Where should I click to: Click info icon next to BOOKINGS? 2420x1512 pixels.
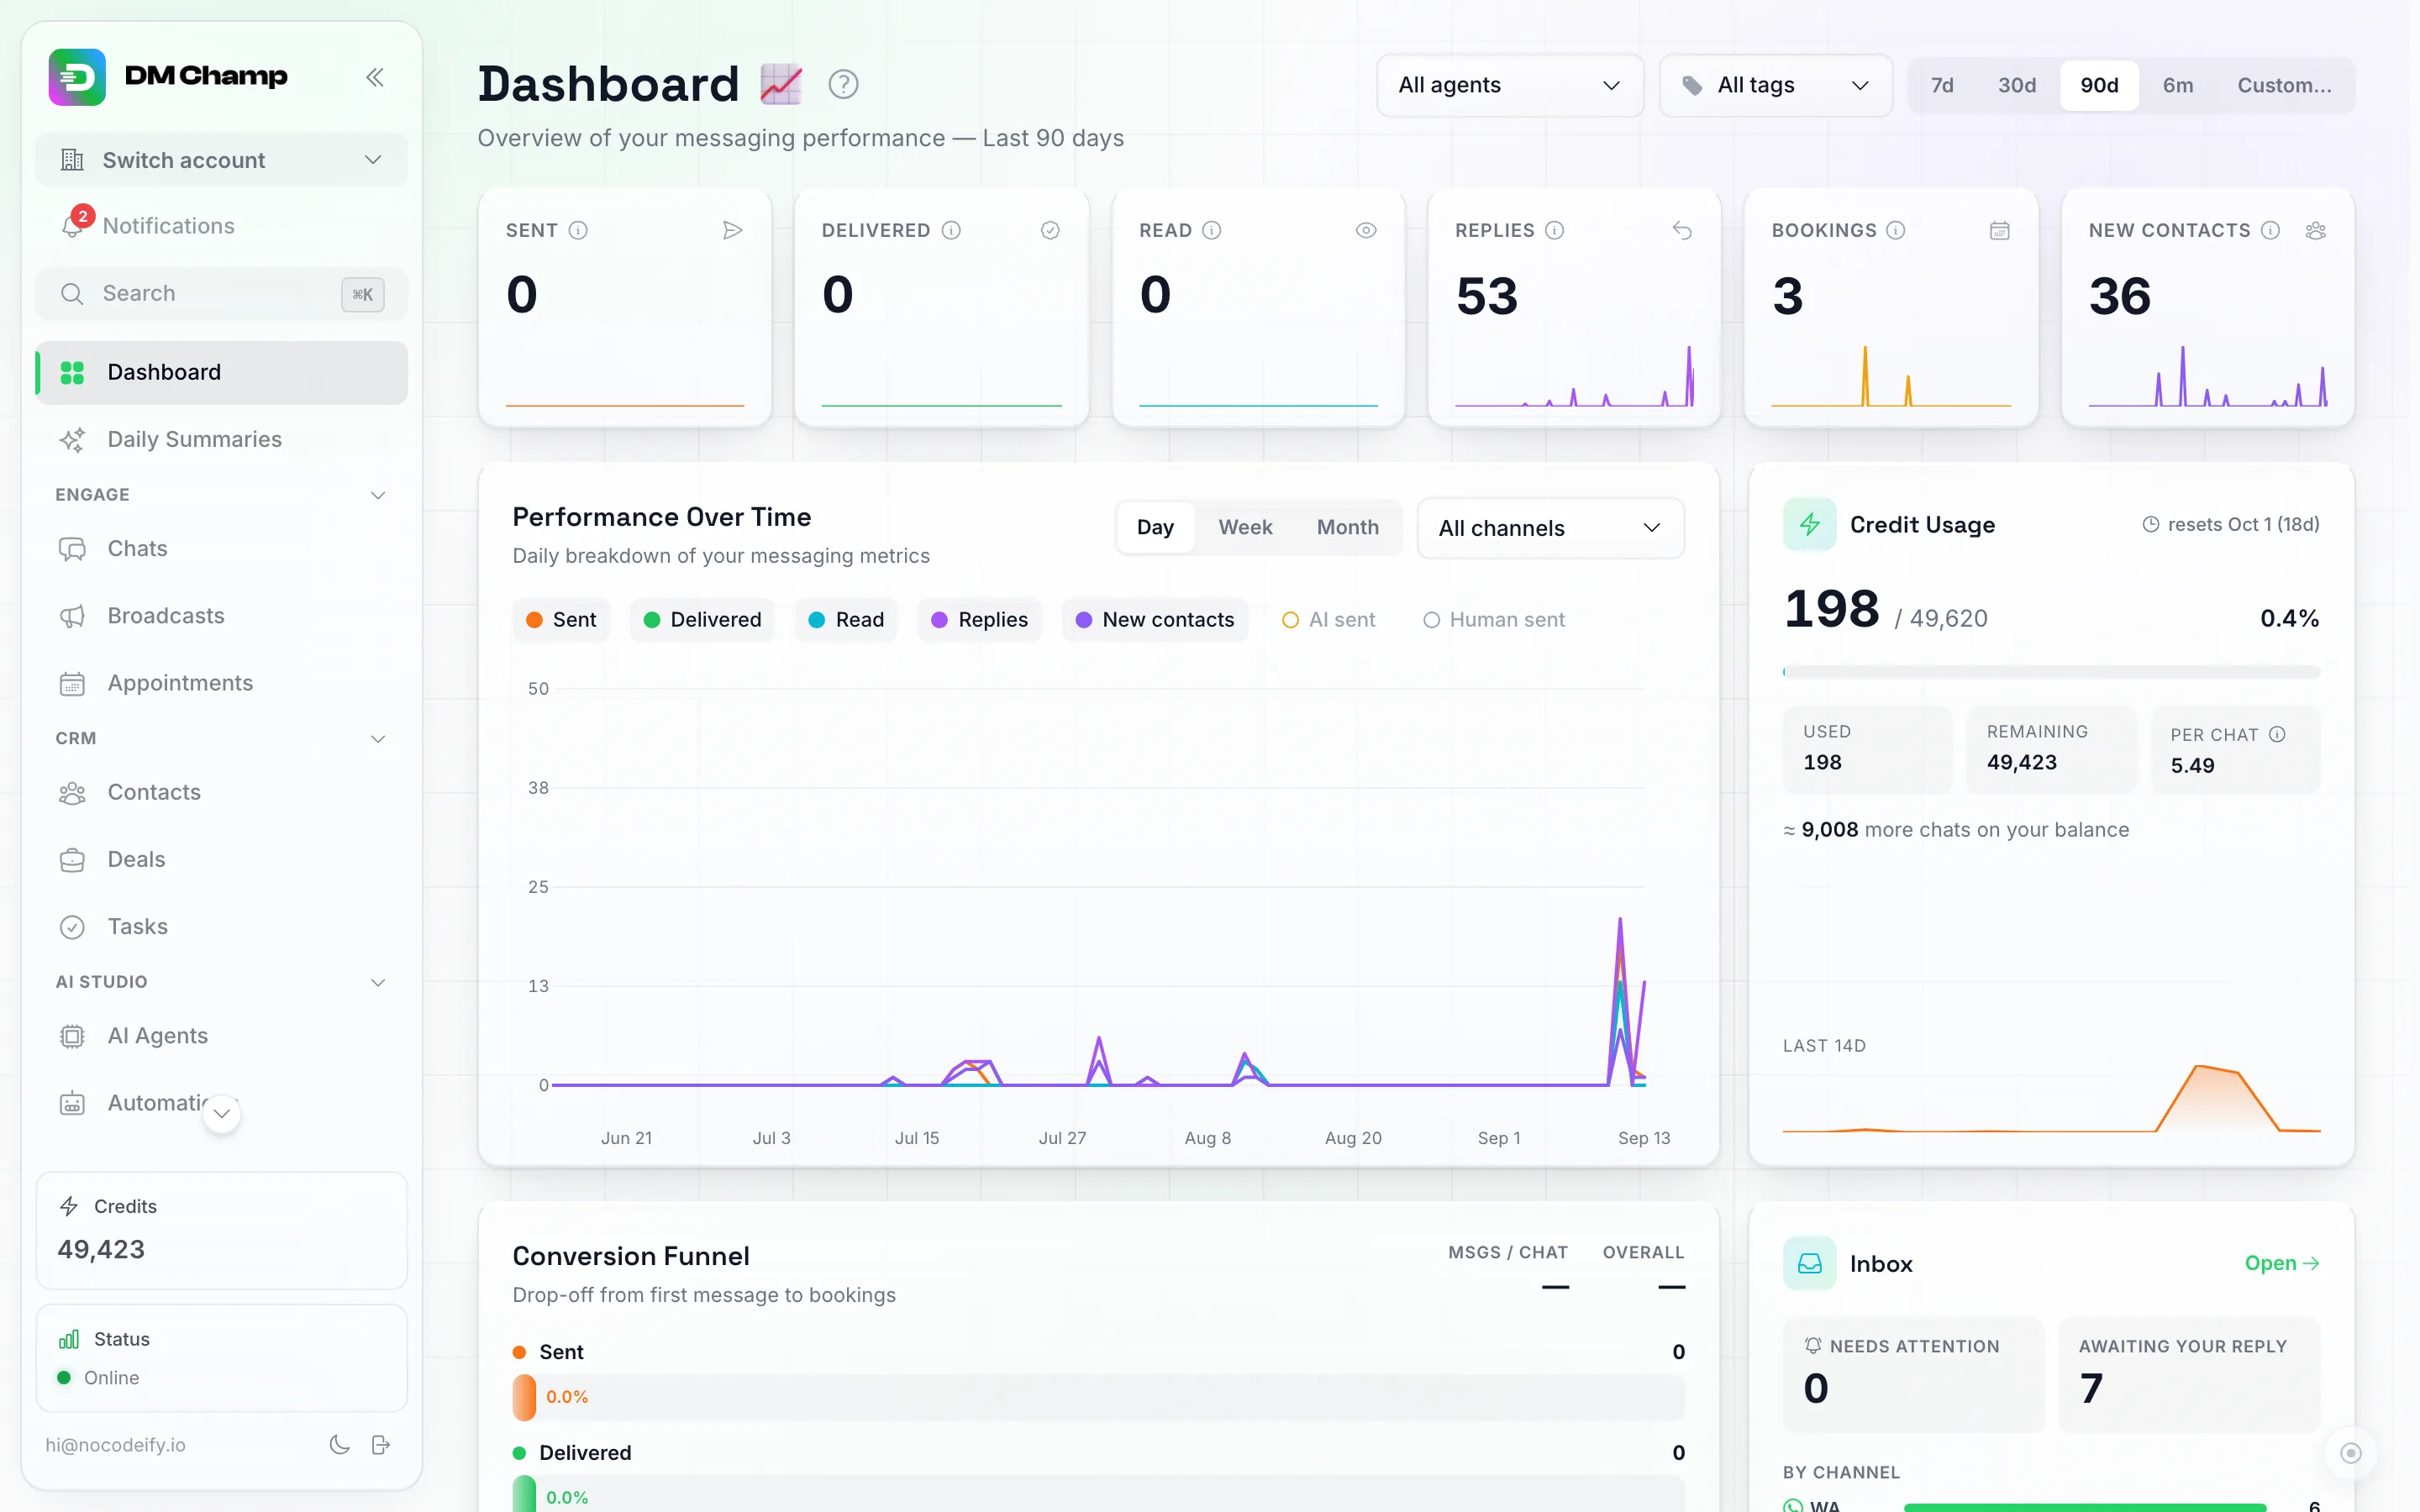(1895, 230)
